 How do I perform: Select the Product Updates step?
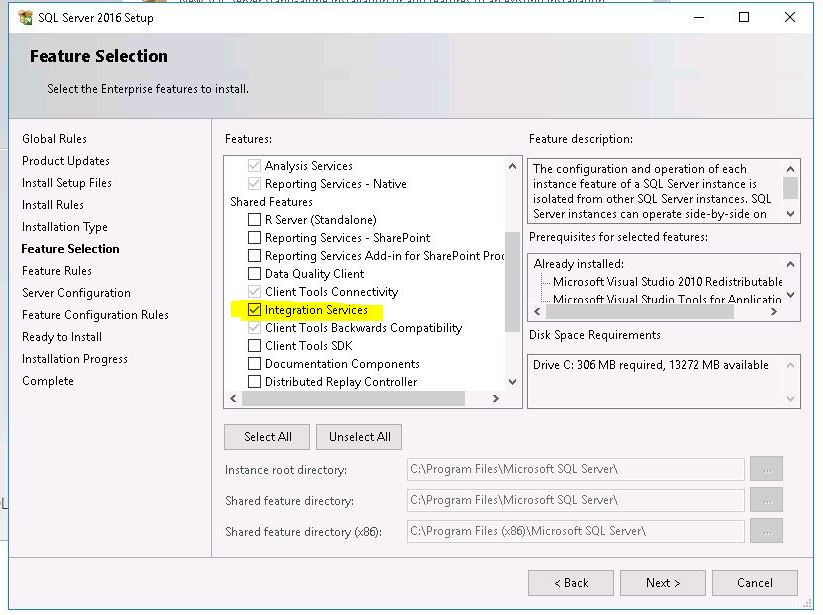click(66, 161)
